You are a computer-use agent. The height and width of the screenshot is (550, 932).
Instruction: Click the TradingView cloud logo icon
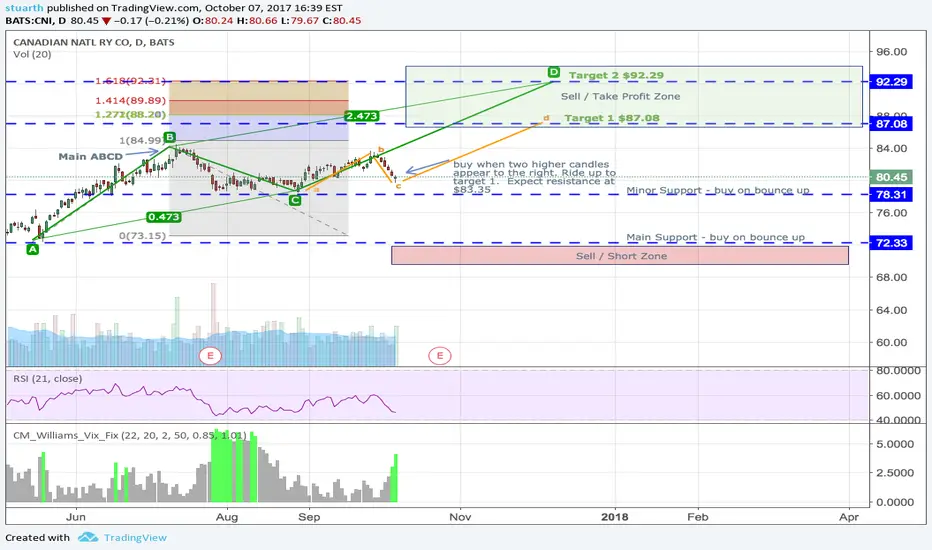(87, 538)
